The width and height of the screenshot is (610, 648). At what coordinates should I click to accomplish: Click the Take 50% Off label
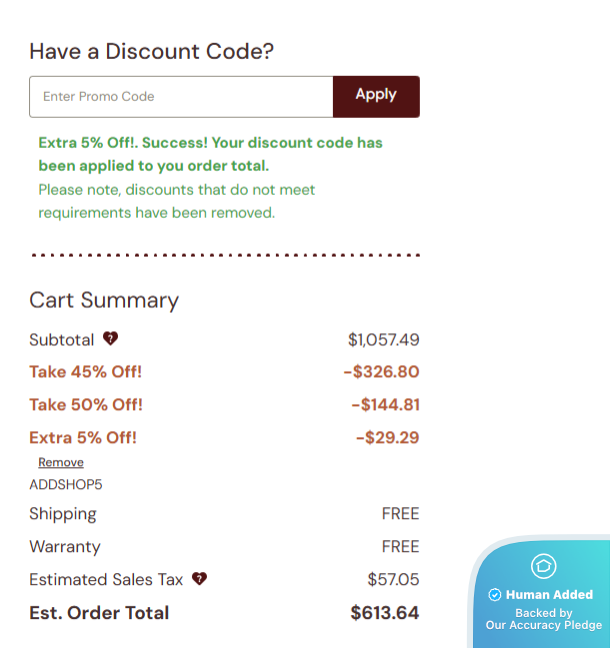[86, 405]
